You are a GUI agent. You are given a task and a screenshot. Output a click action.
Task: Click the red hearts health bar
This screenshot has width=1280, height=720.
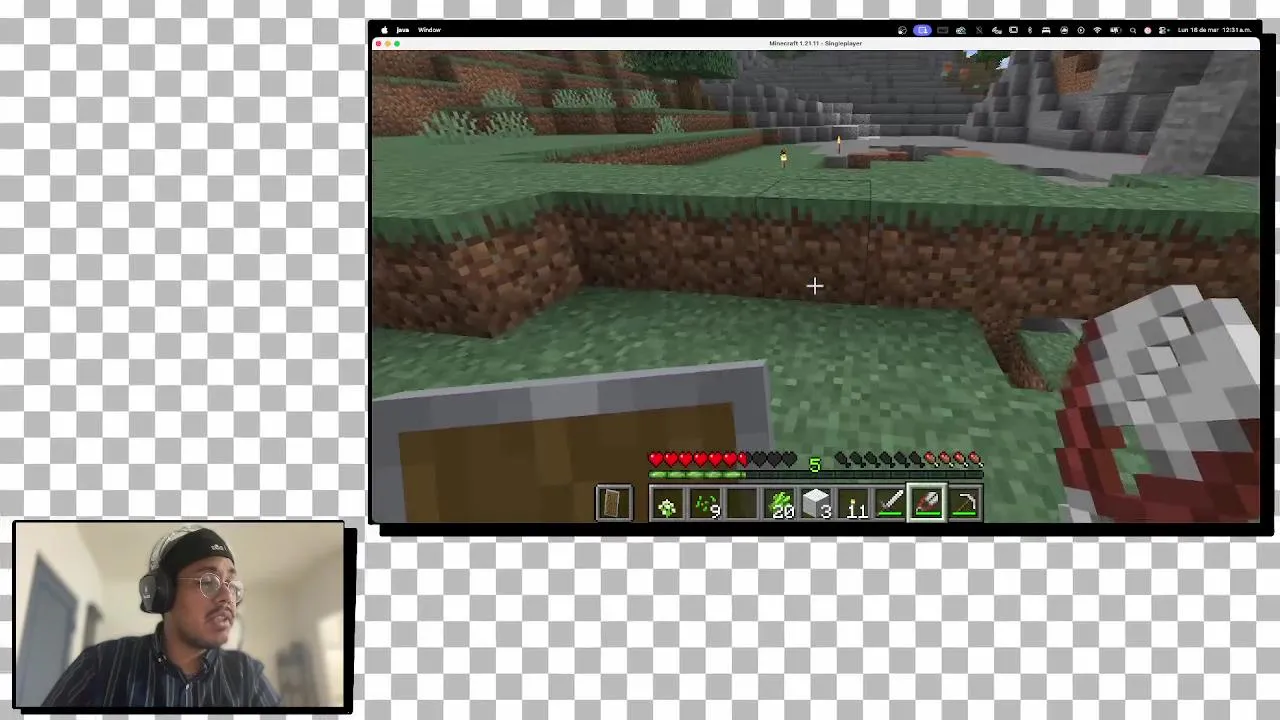[x=723, y=459]
